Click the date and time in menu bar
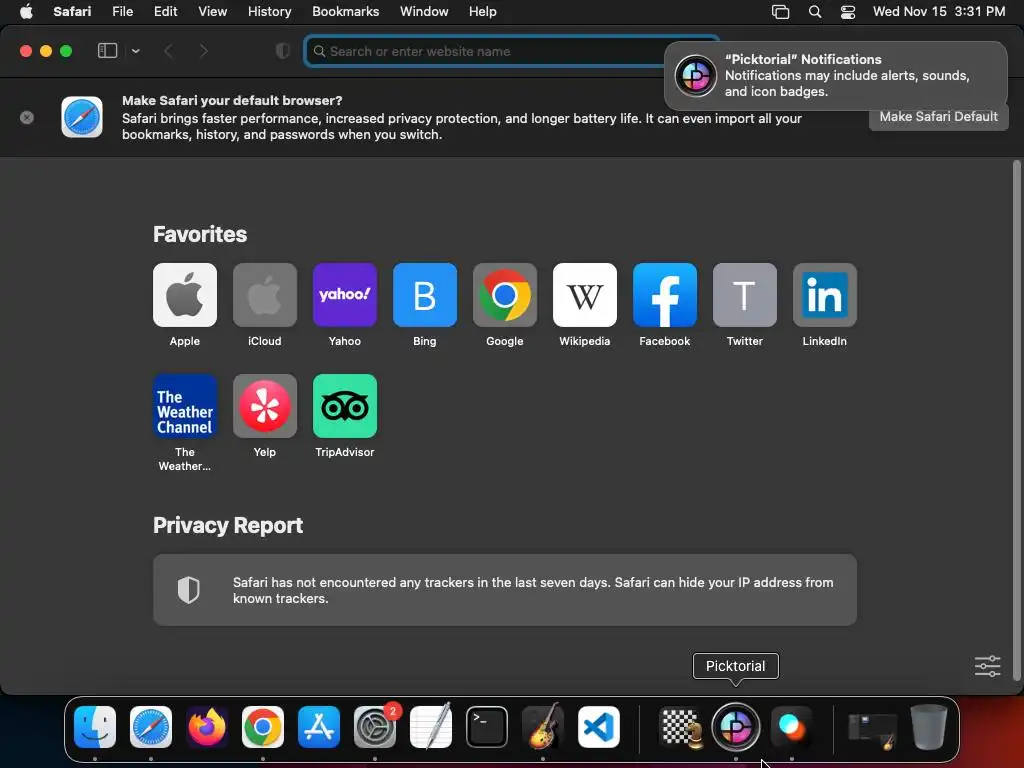The width and height of the screenshot is (1024, 768). (x=938, y=12)
